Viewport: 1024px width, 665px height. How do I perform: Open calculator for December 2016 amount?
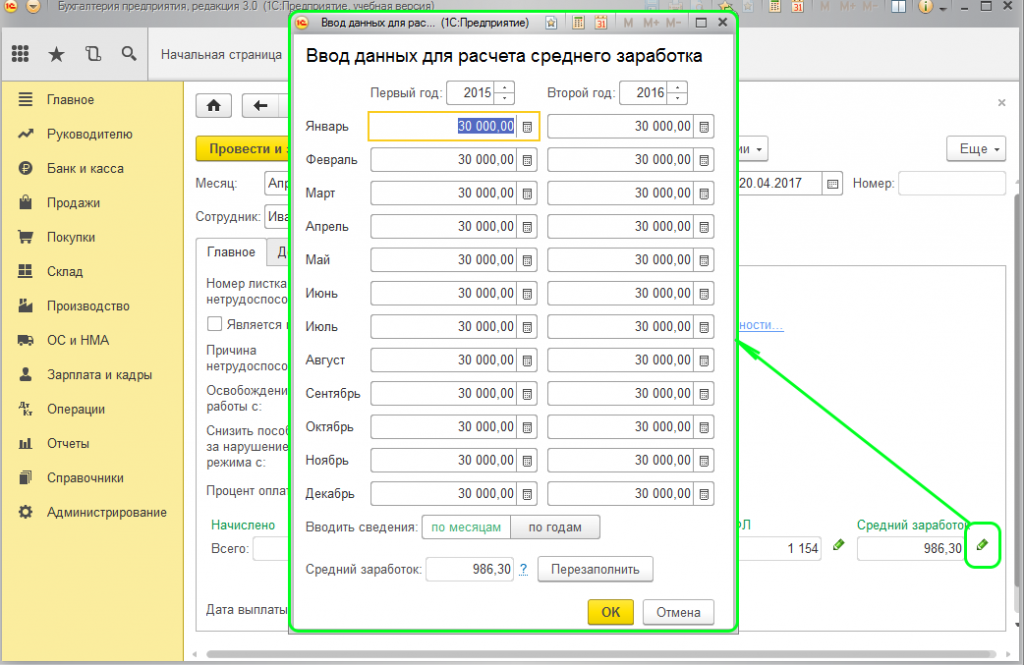coord(704,494)
